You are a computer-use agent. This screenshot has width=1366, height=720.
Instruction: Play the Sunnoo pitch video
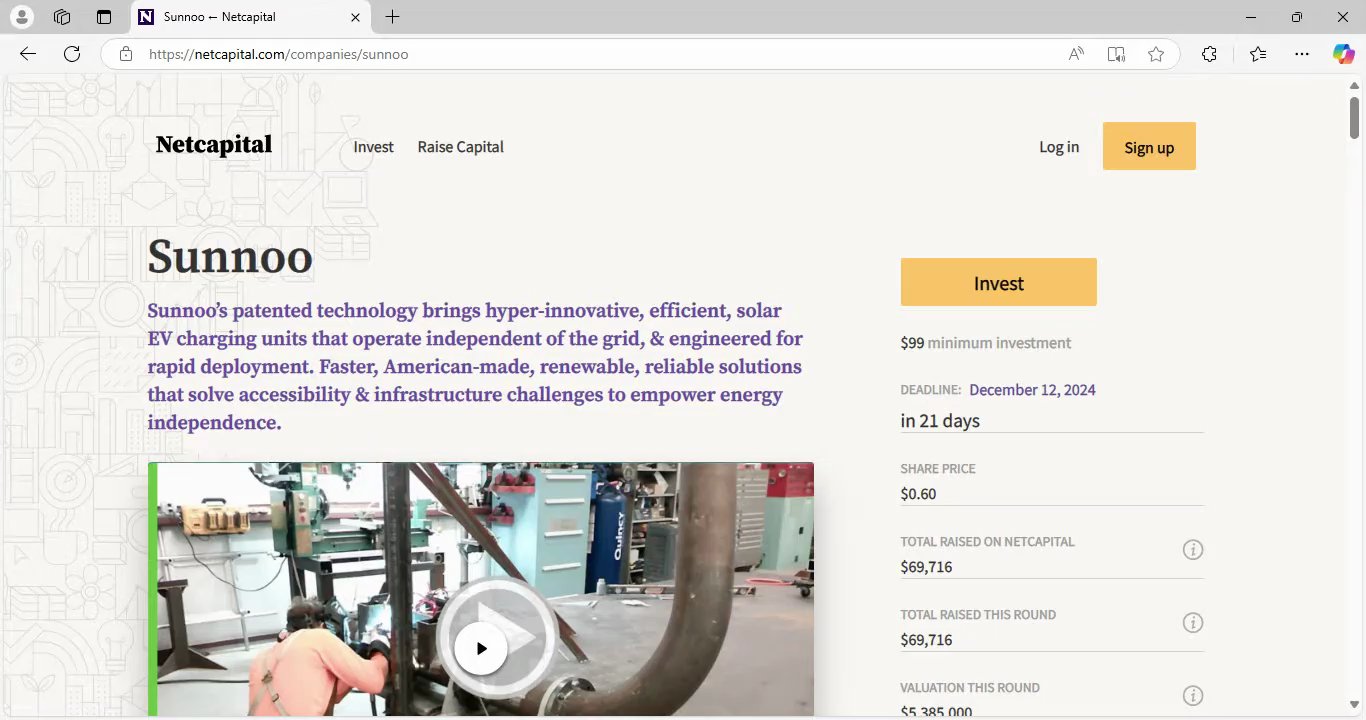[x=481, y=648]
